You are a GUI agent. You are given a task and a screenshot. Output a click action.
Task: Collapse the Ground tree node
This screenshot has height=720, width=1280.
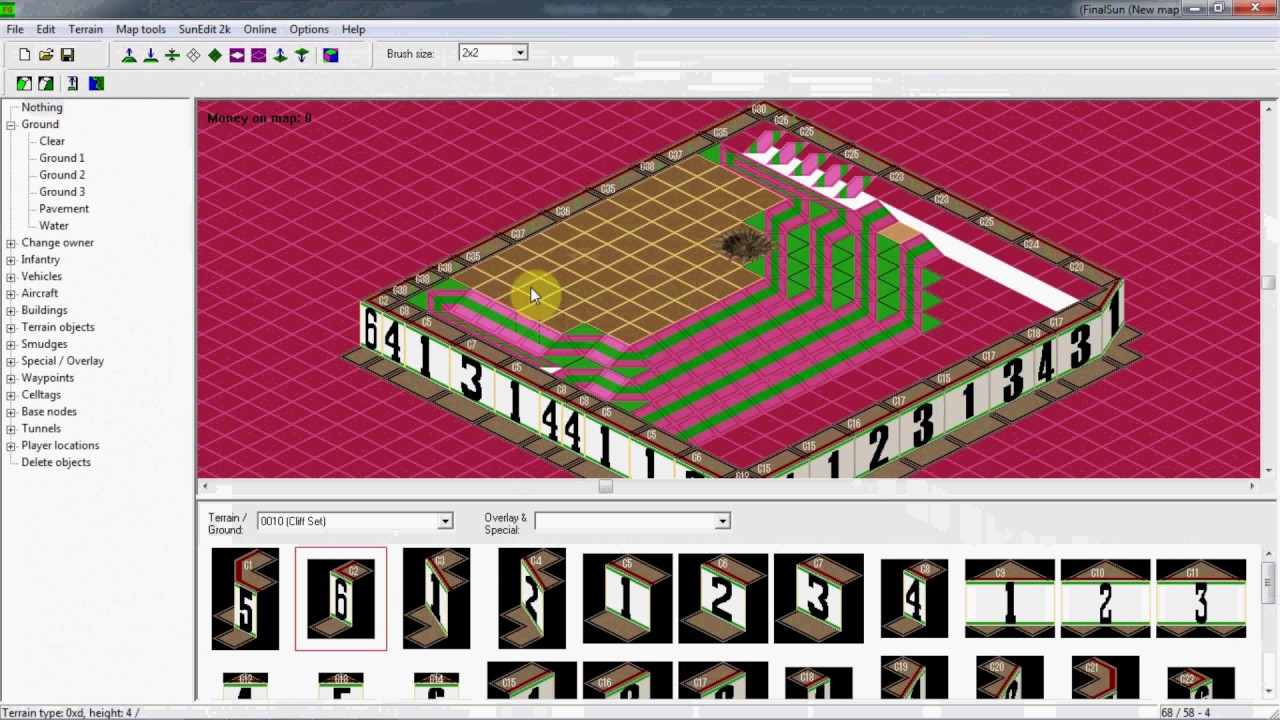[11, 125]
